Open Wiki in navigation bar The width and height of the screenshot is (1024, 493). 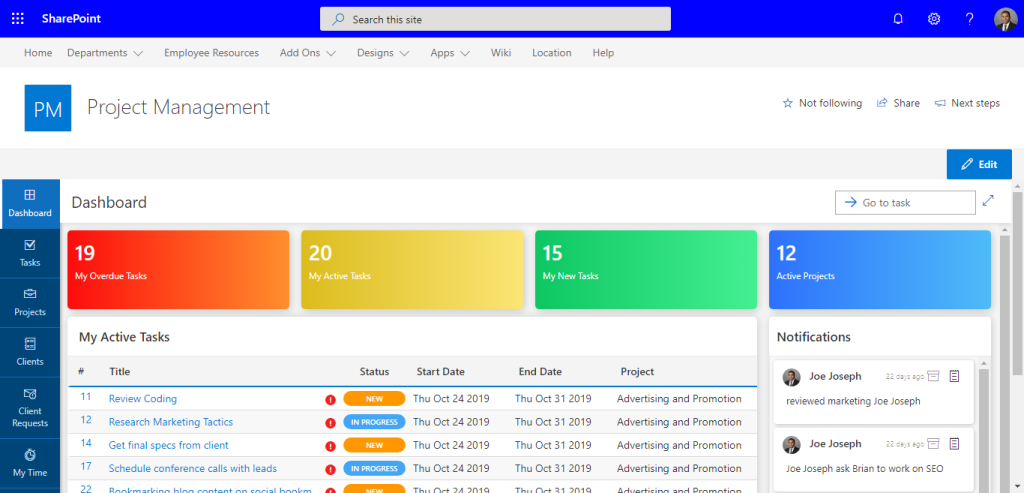point(501,53)
